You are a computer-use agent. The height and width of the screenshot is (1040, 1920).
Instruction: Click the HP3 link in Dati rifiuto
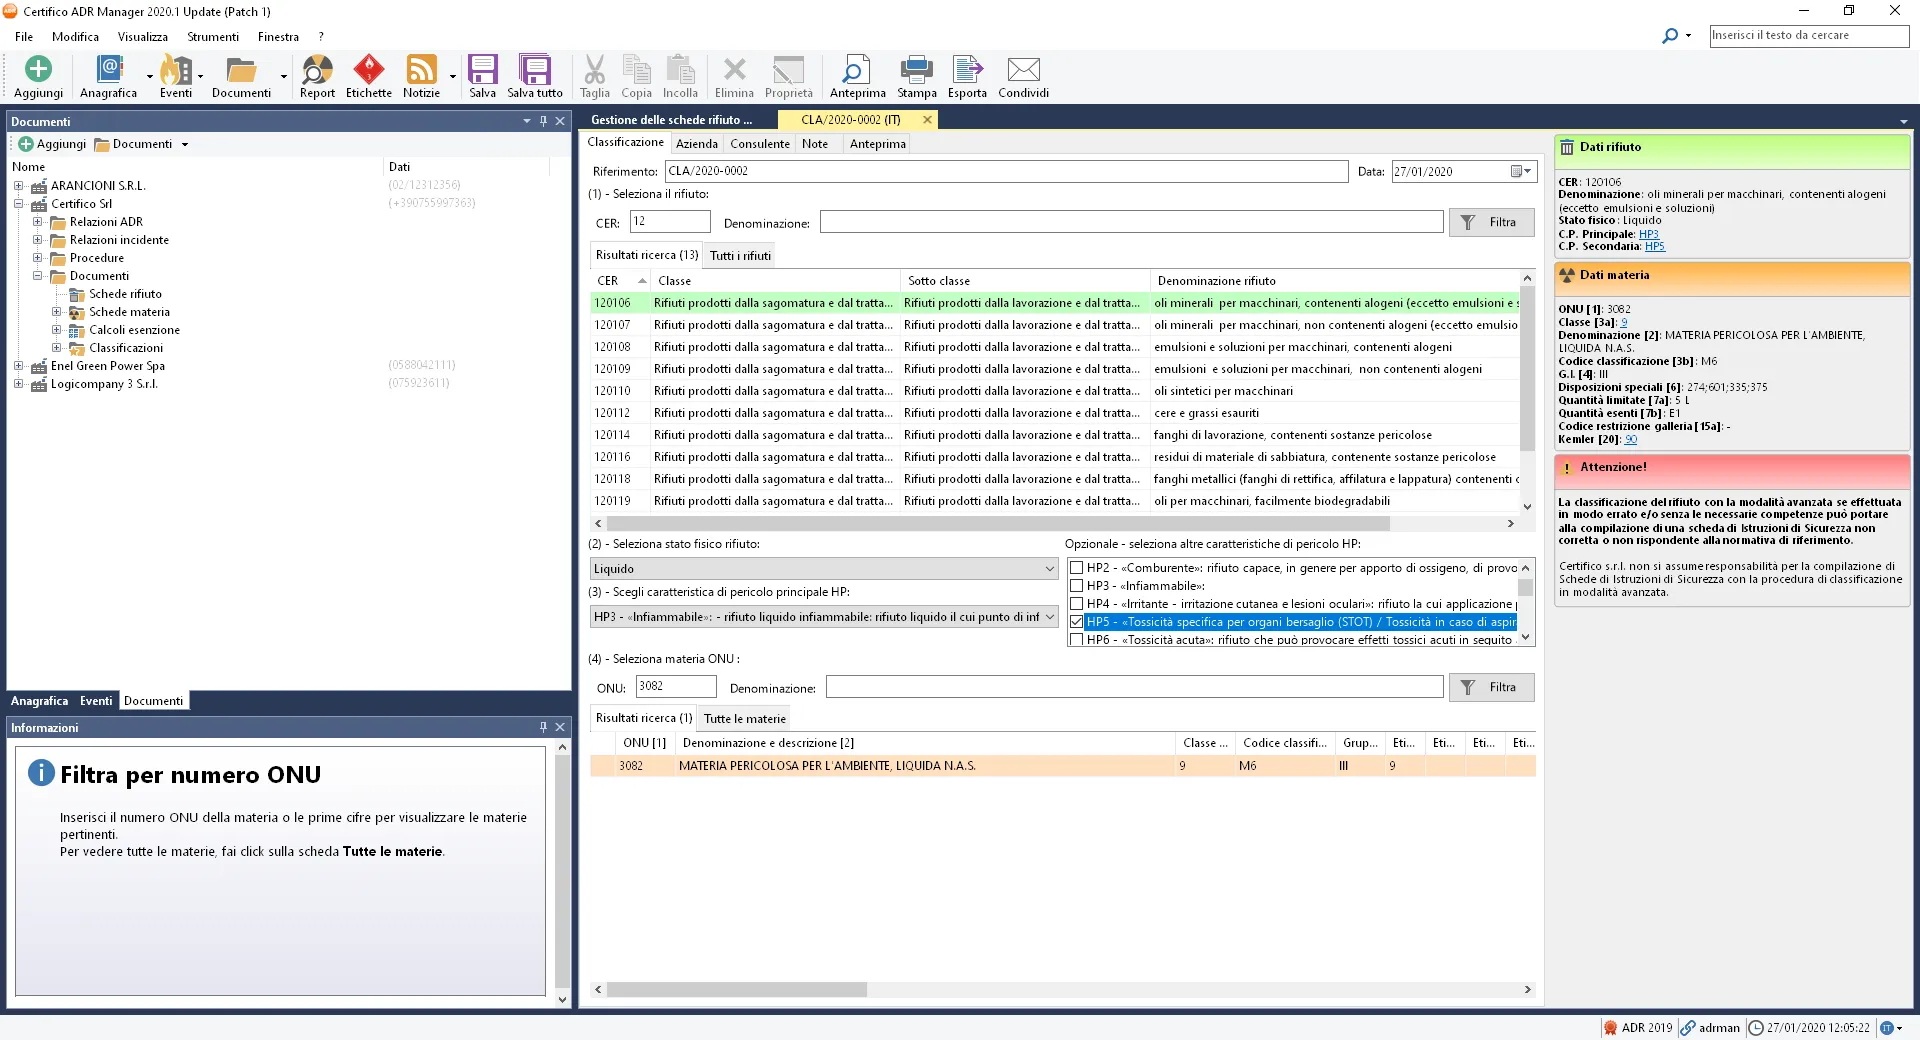tap(1648, 234)
